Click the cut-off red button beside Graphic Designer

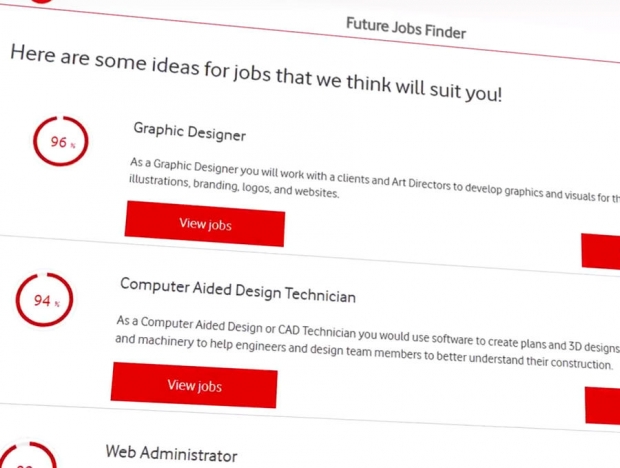[601, 252]
